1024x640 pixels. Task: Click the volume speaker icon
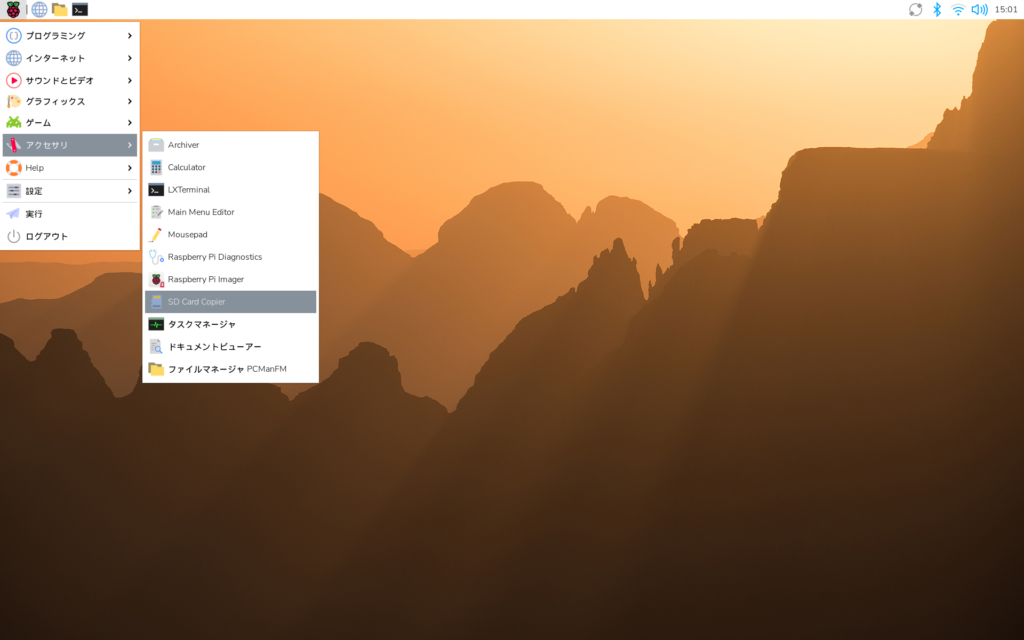979,10
